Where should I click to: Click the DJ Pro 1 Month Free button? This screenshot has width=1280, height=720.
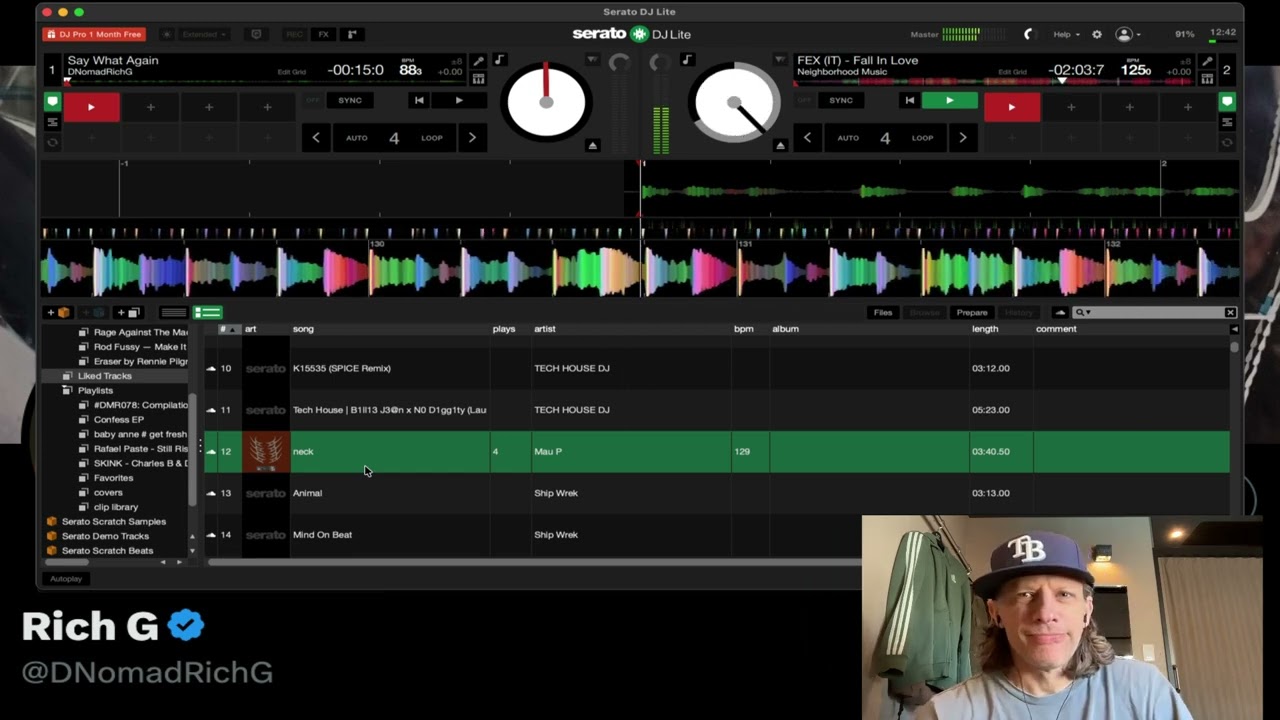95,34
